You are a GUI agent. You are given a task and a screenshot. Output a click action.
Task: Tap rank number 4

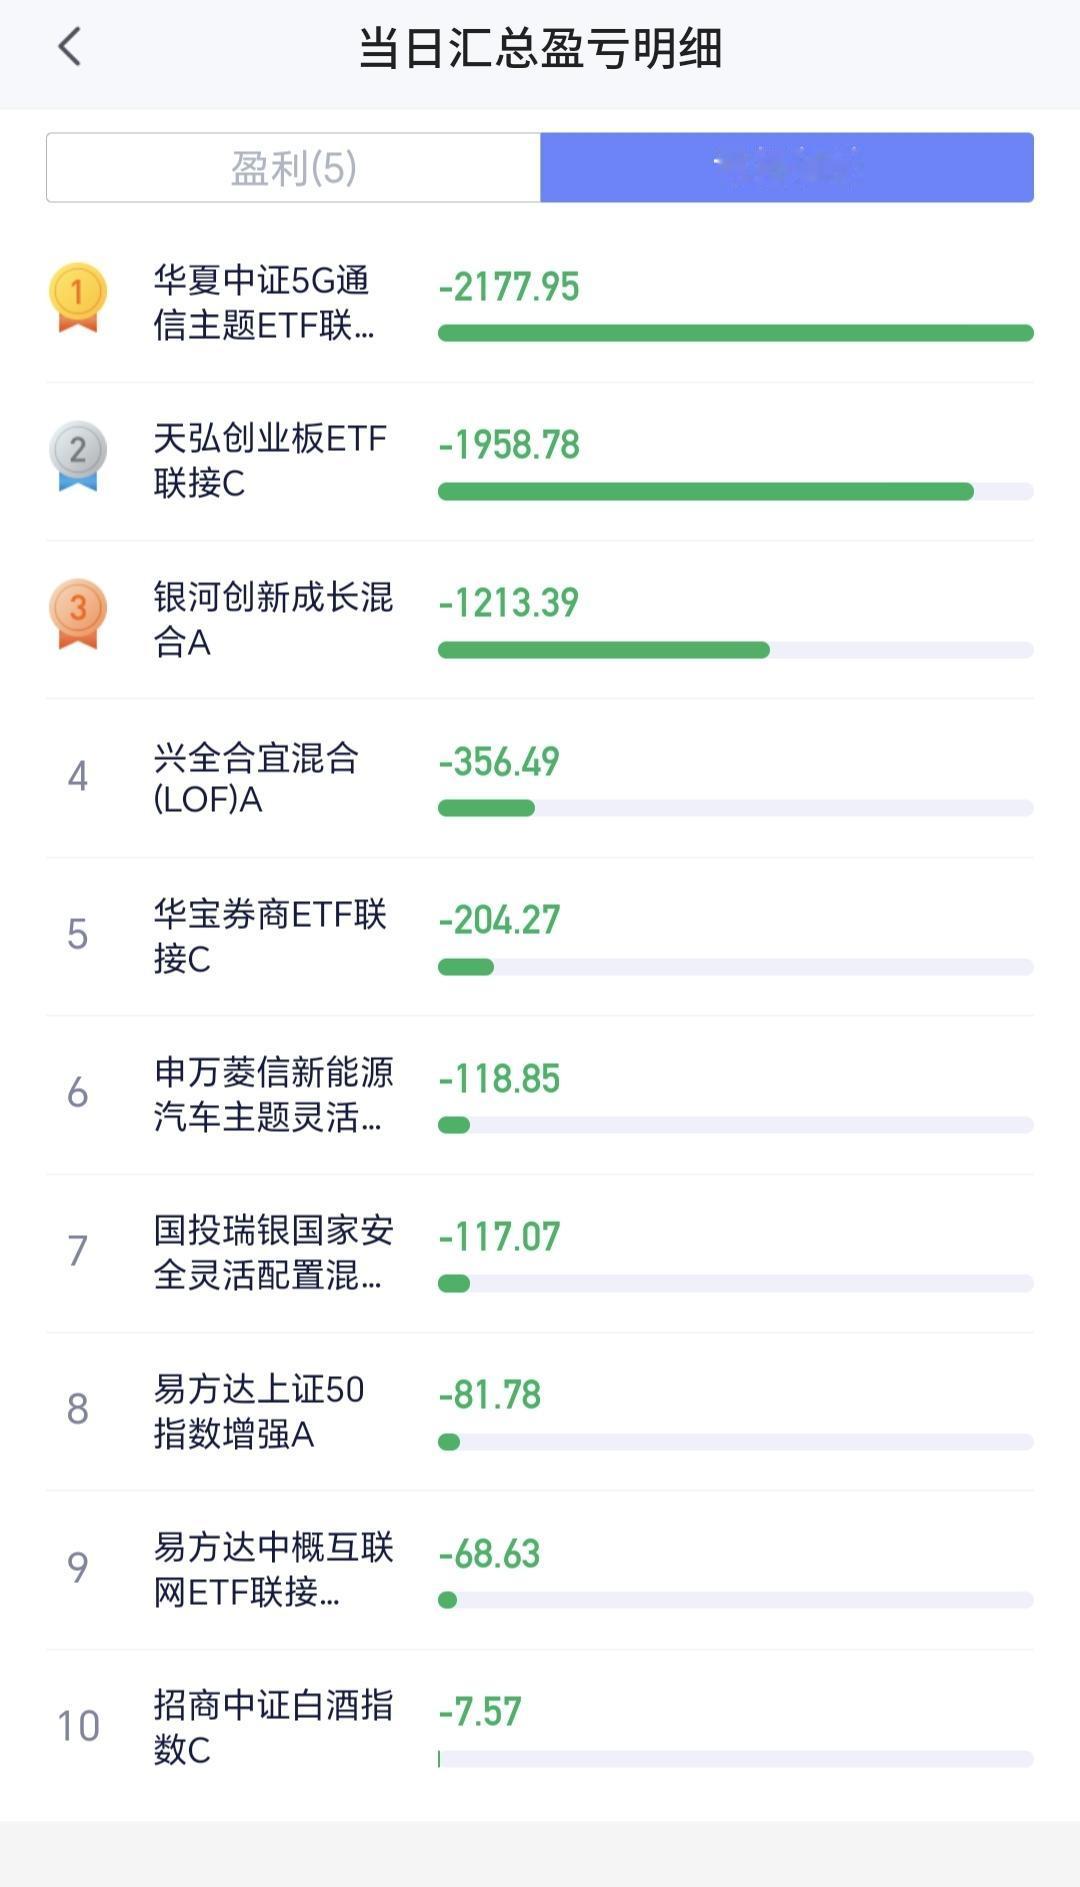pos(78,776)
